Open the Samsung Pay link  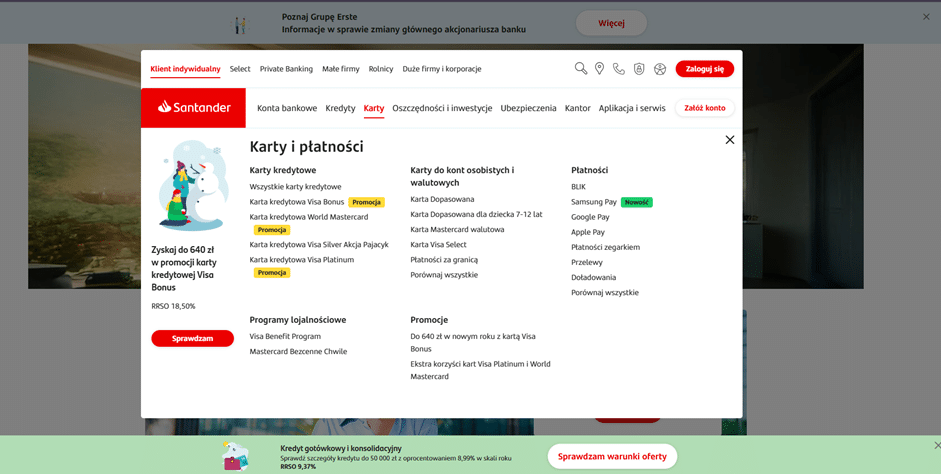(x=594, y=202)
